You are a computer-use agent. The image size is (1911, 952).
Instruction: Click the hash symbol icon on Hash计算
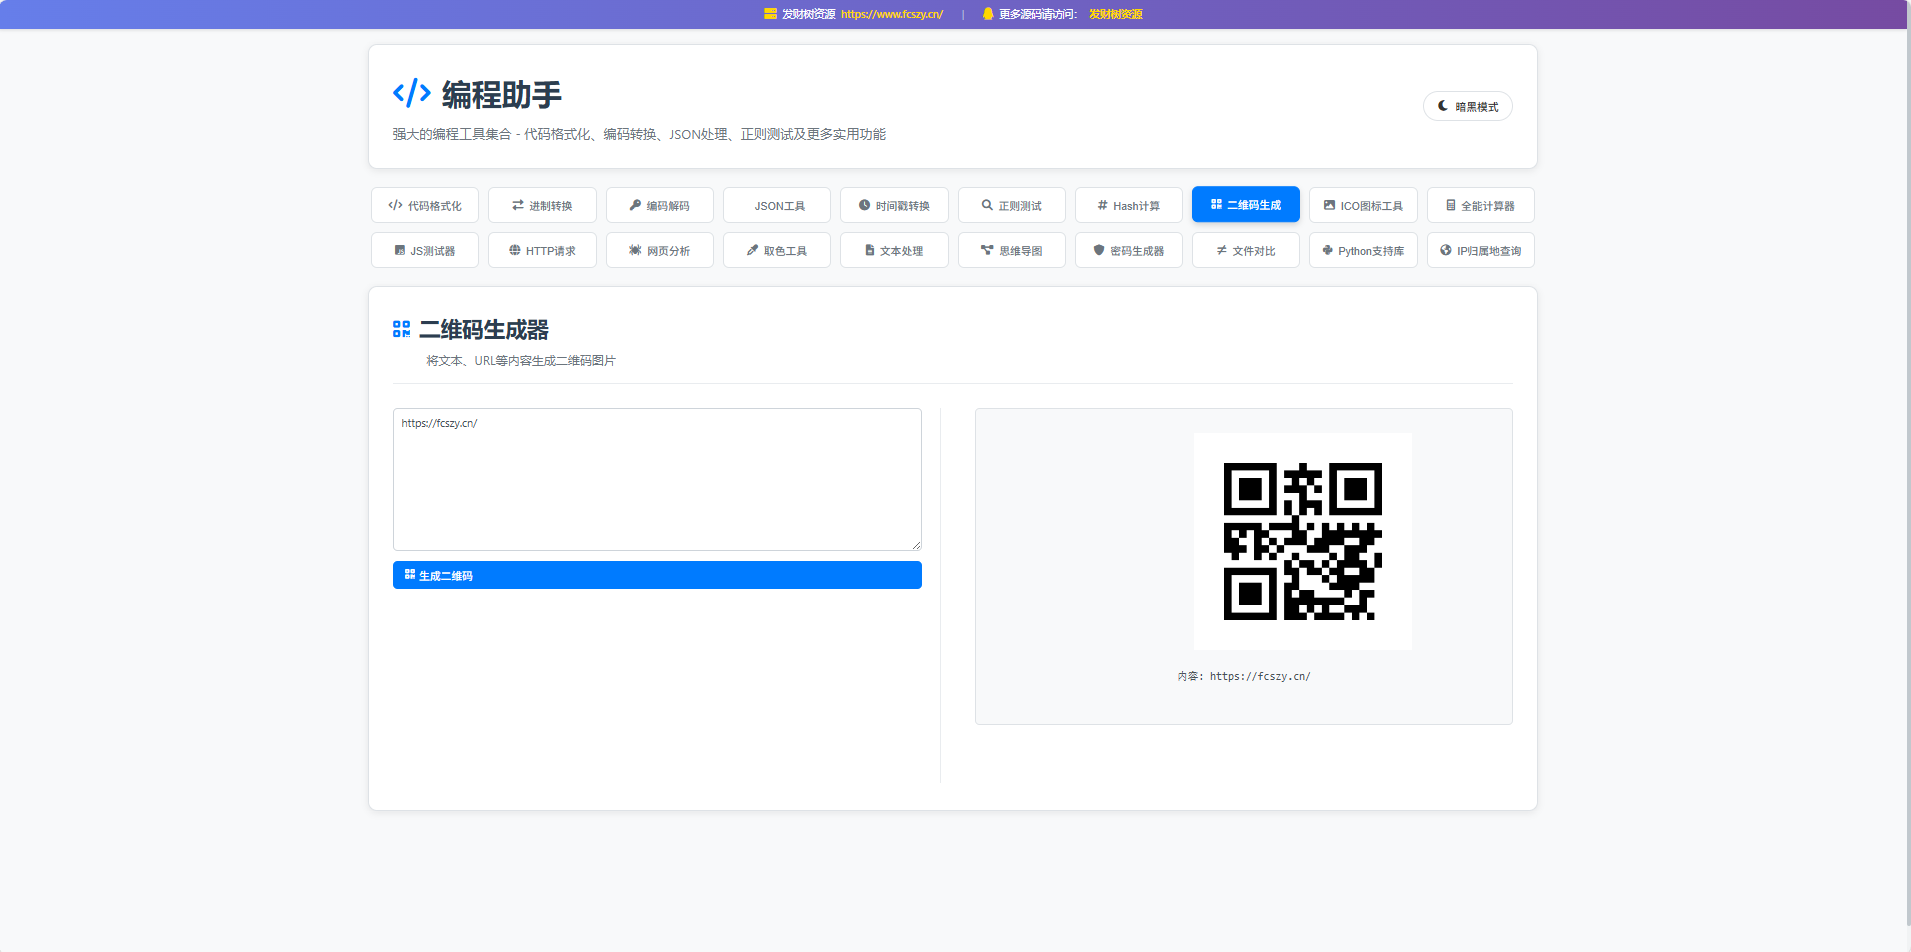point(1102,205)
